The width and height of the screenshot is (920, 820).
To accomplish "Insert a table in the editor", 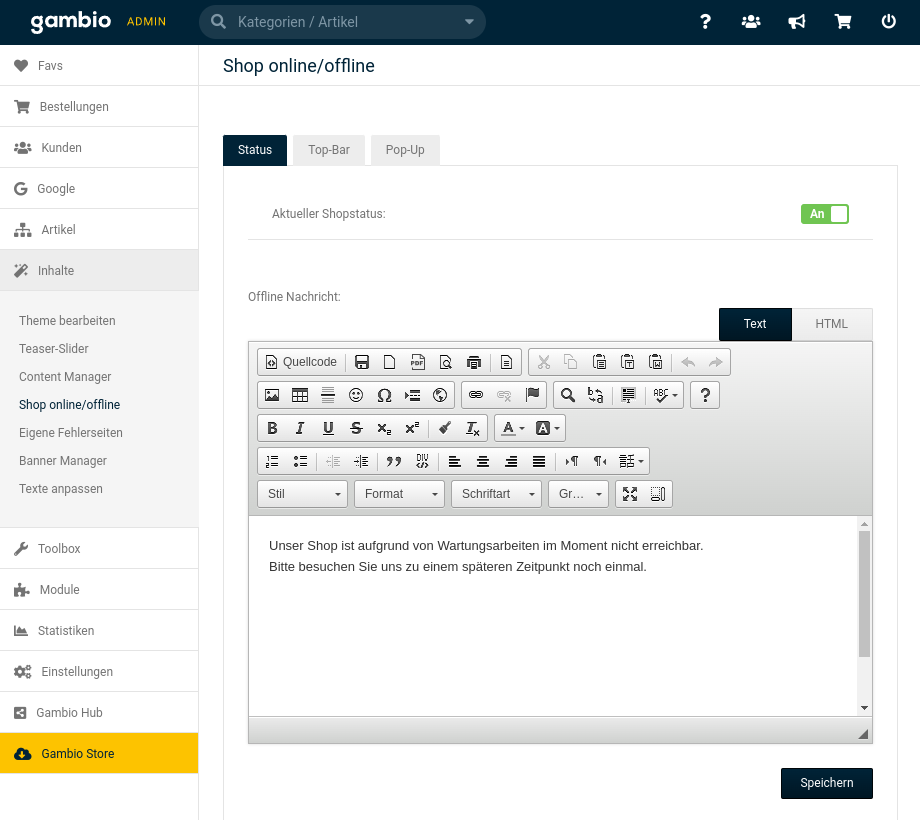I will [300, 395].
